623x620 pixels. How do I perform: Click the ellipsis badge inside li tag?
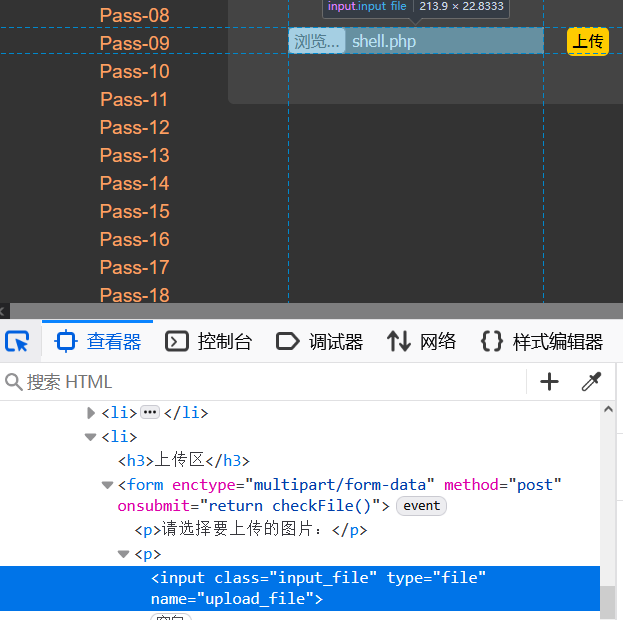(150, 412)
